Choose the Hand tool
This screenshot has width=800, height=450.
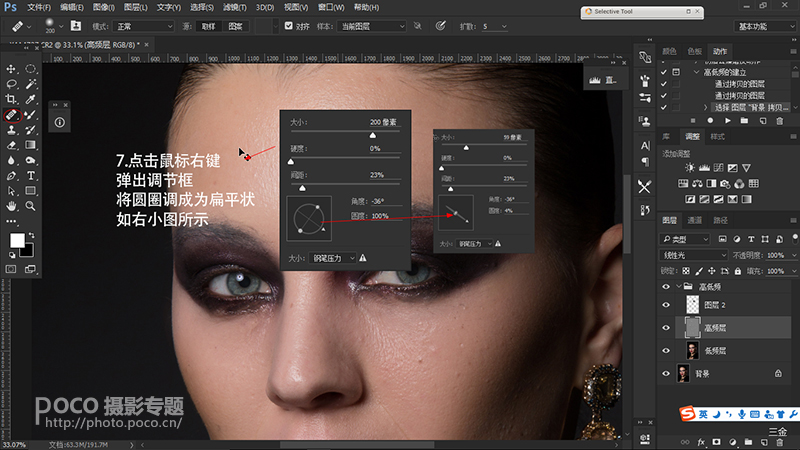tap(12, 205)
